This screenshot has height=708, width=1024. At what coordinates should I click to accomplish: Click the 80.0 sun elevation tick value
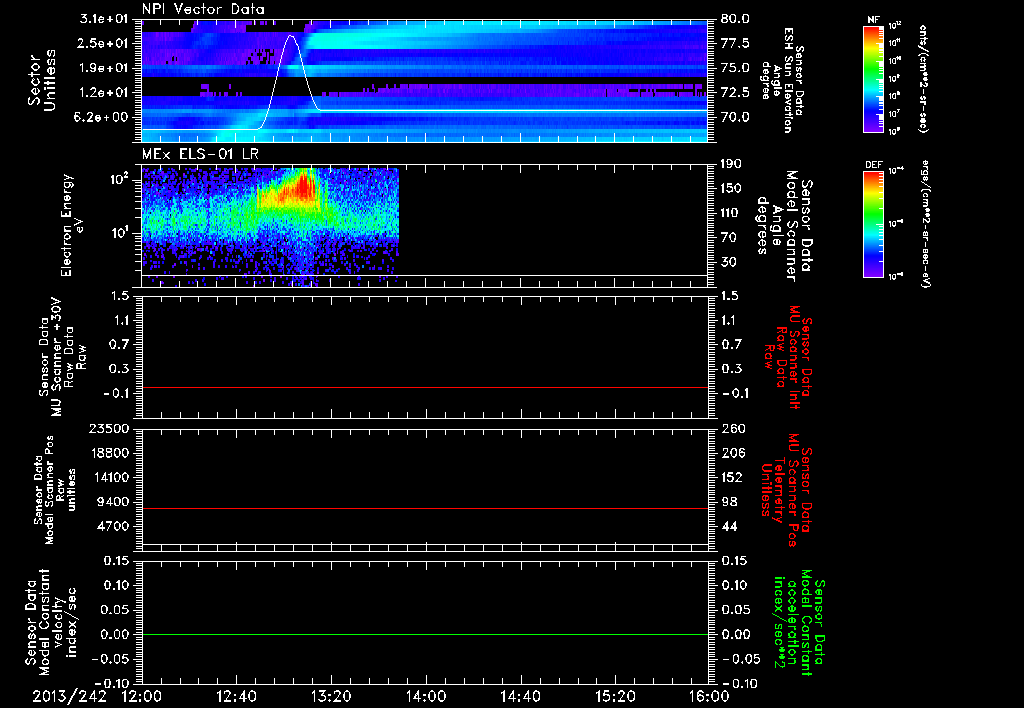[735, 19]
